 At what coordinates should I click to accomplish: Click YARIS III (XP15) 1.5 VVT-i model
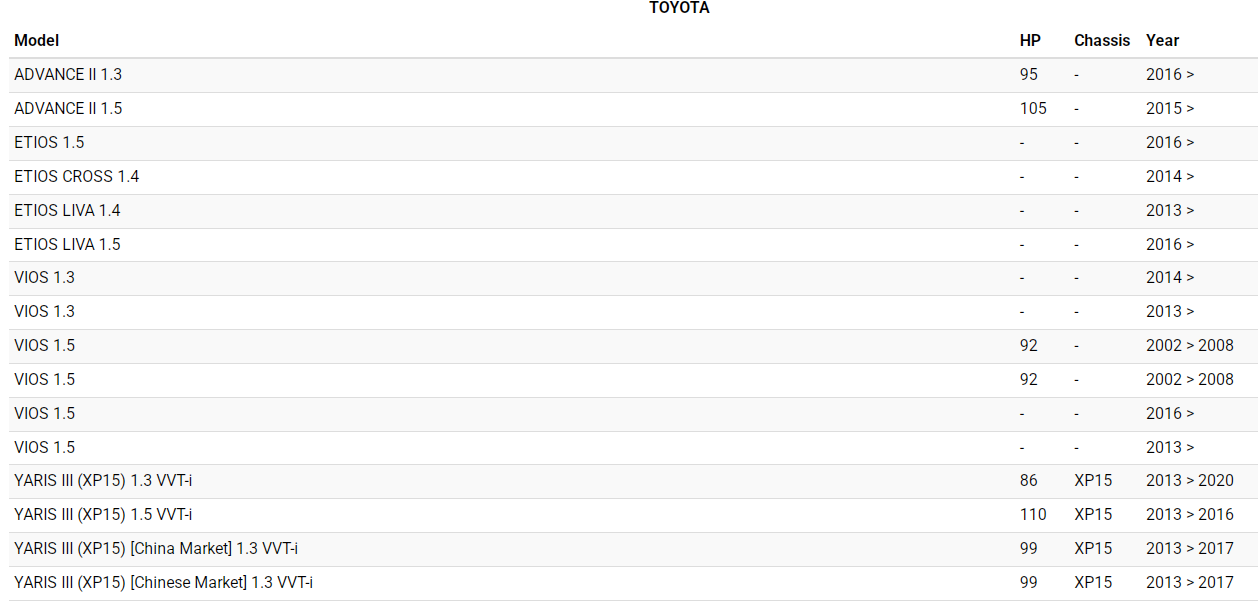tap(103, 515)
